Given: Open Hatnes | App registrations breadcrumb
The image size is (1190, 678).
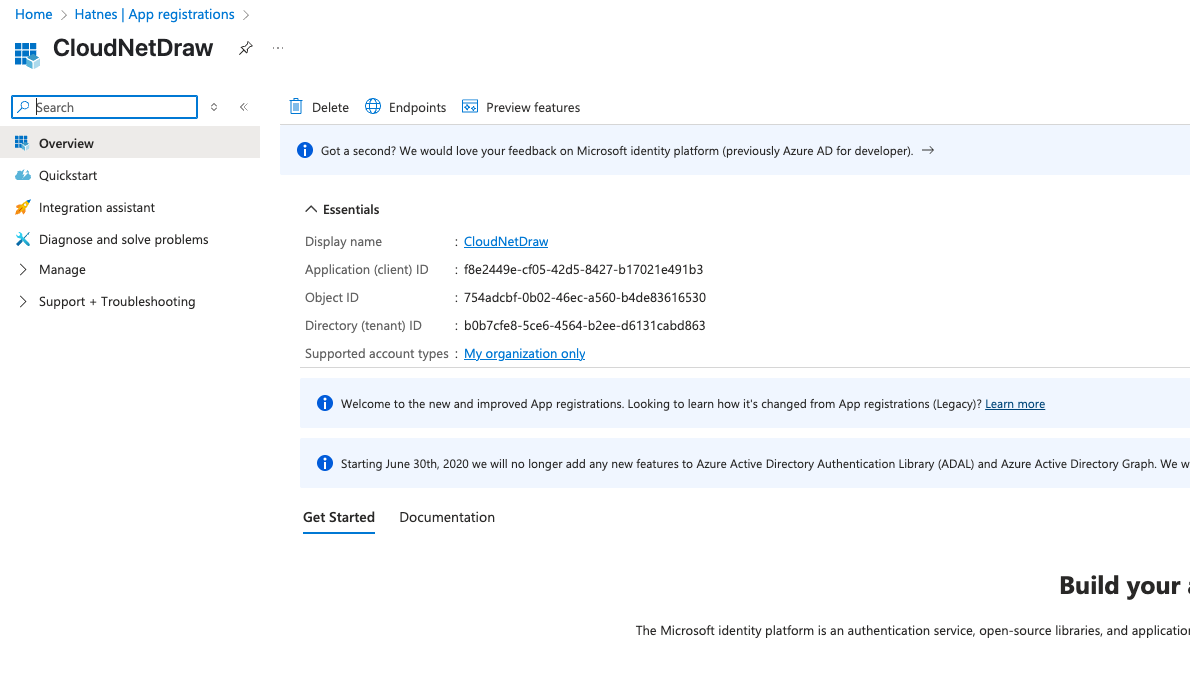Looking at the screenshot, I should pyautogui.click(x=154, y=14).
